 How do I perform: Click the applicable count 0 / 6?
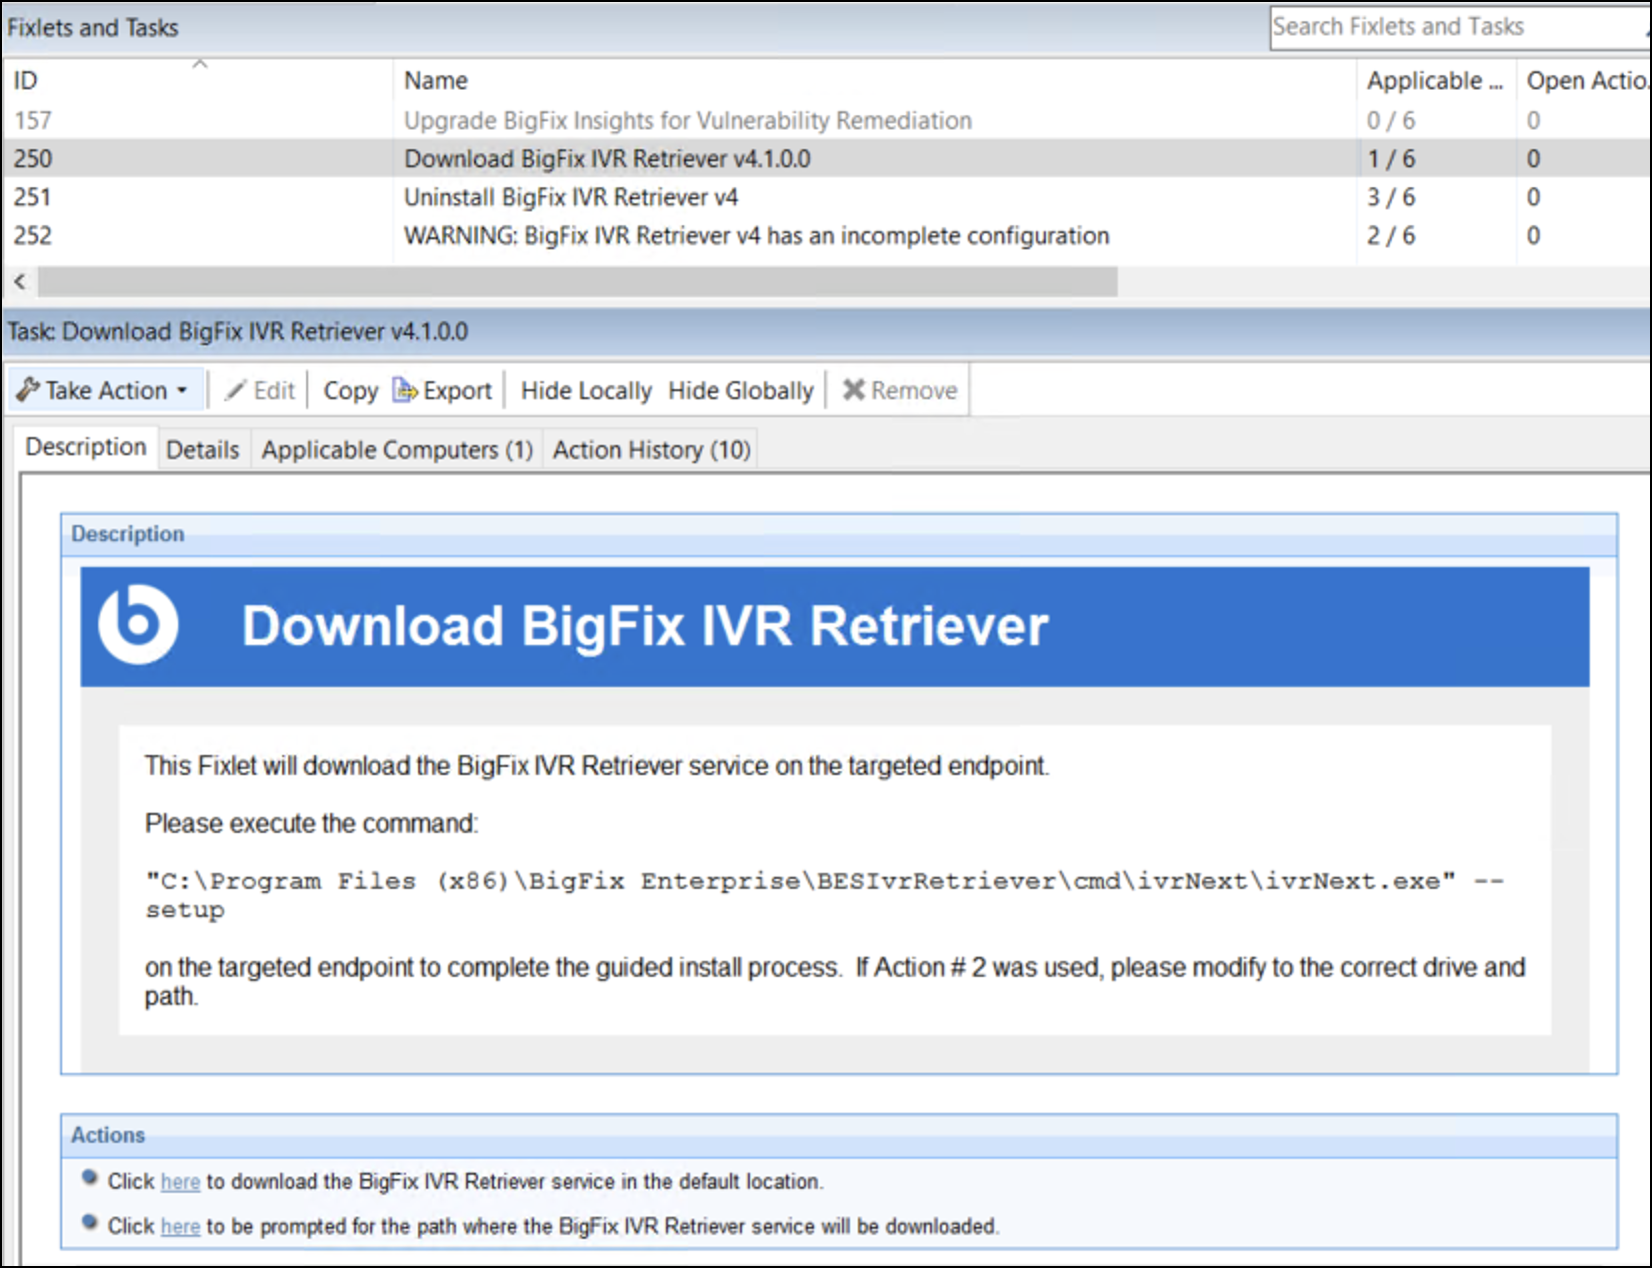[1391, 120]
